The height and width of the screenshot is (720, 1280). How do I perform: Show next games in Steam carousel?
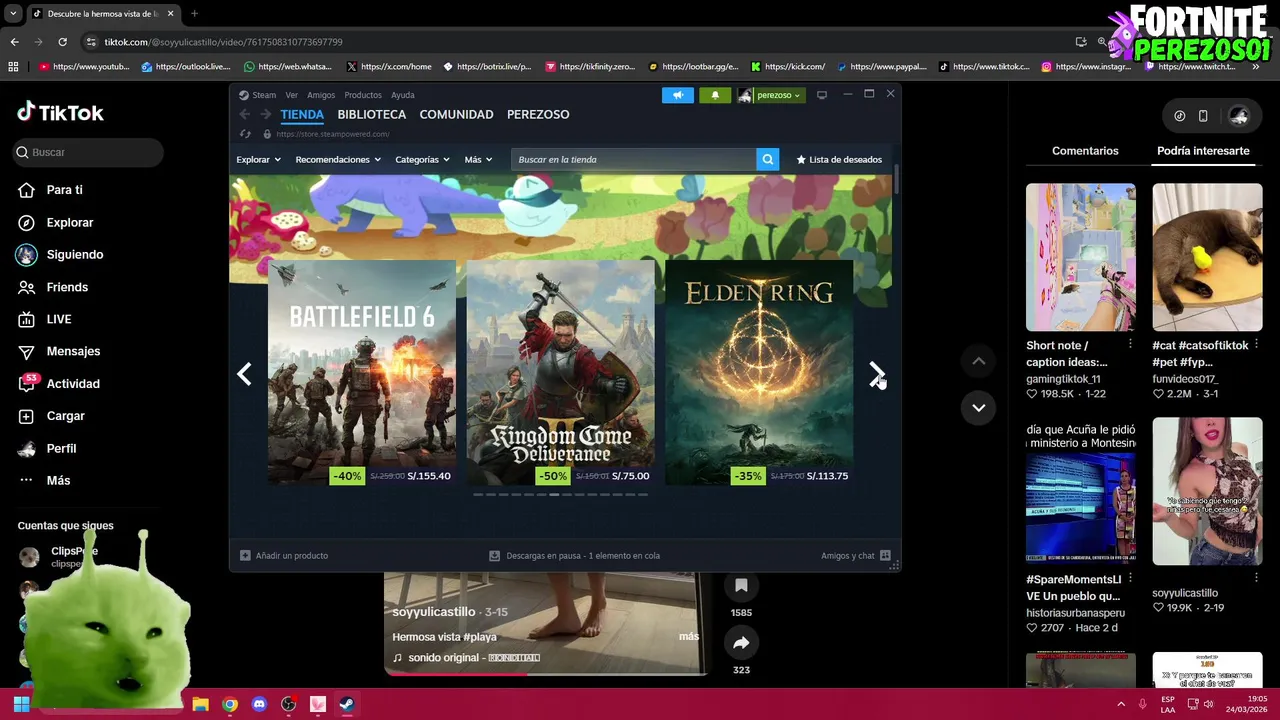(x=876, y=373)
